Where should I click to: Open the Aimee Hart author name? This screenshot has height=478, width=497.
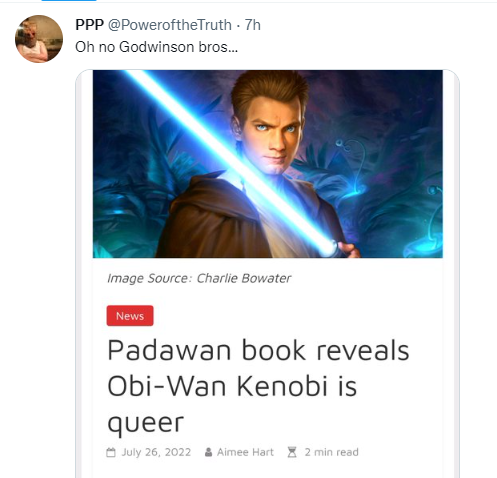coord(245,452)
